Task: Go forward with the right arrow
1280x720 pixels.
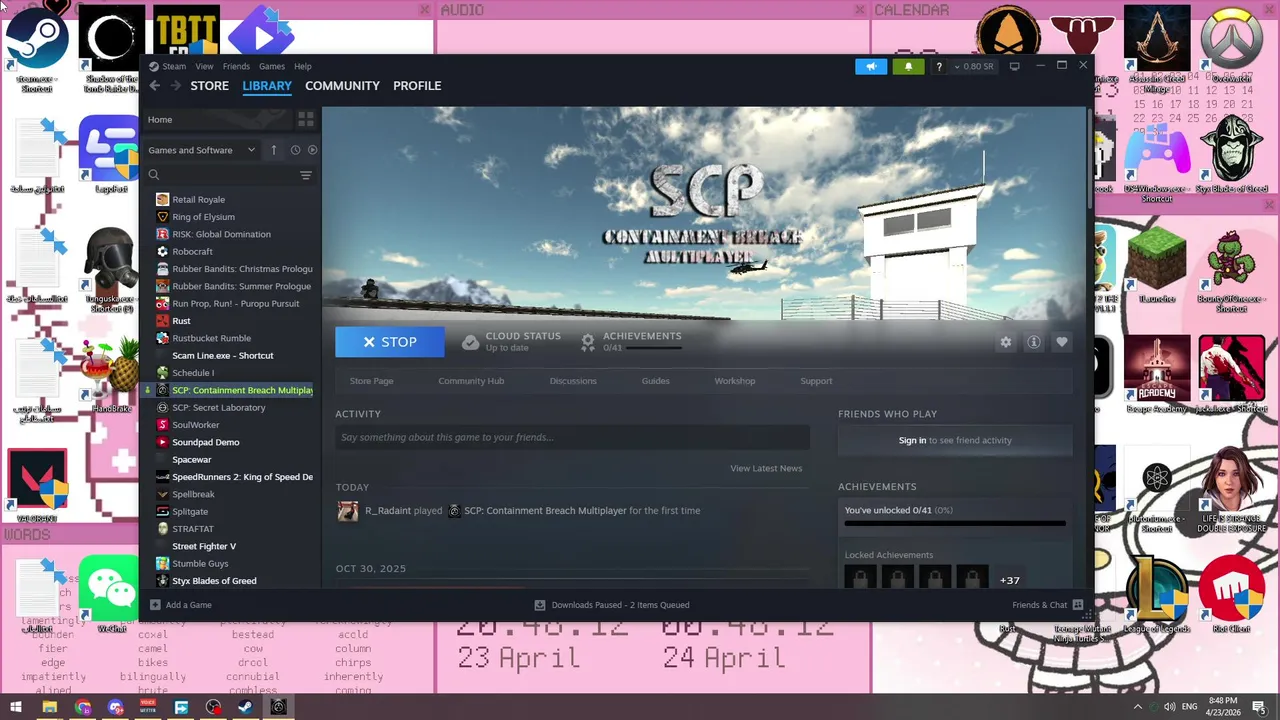Action: pyautogui.click(x=176, y=86)
